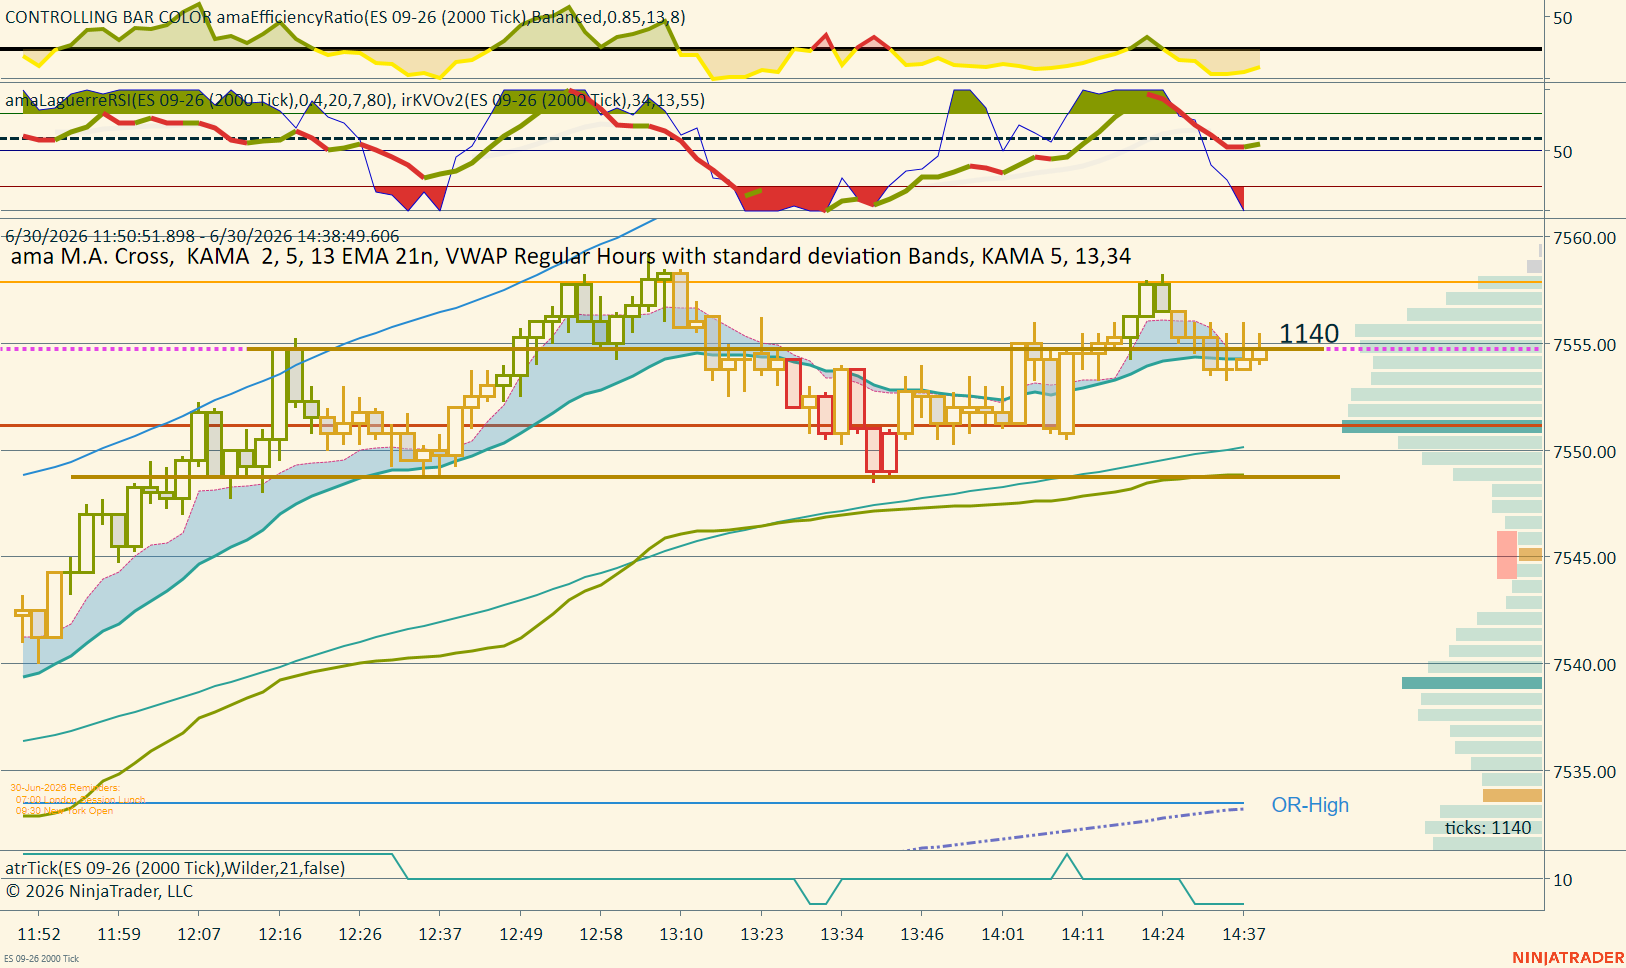Click the 7540.00 price axis label
1626x968 pixels.
tap(1584, 665)
